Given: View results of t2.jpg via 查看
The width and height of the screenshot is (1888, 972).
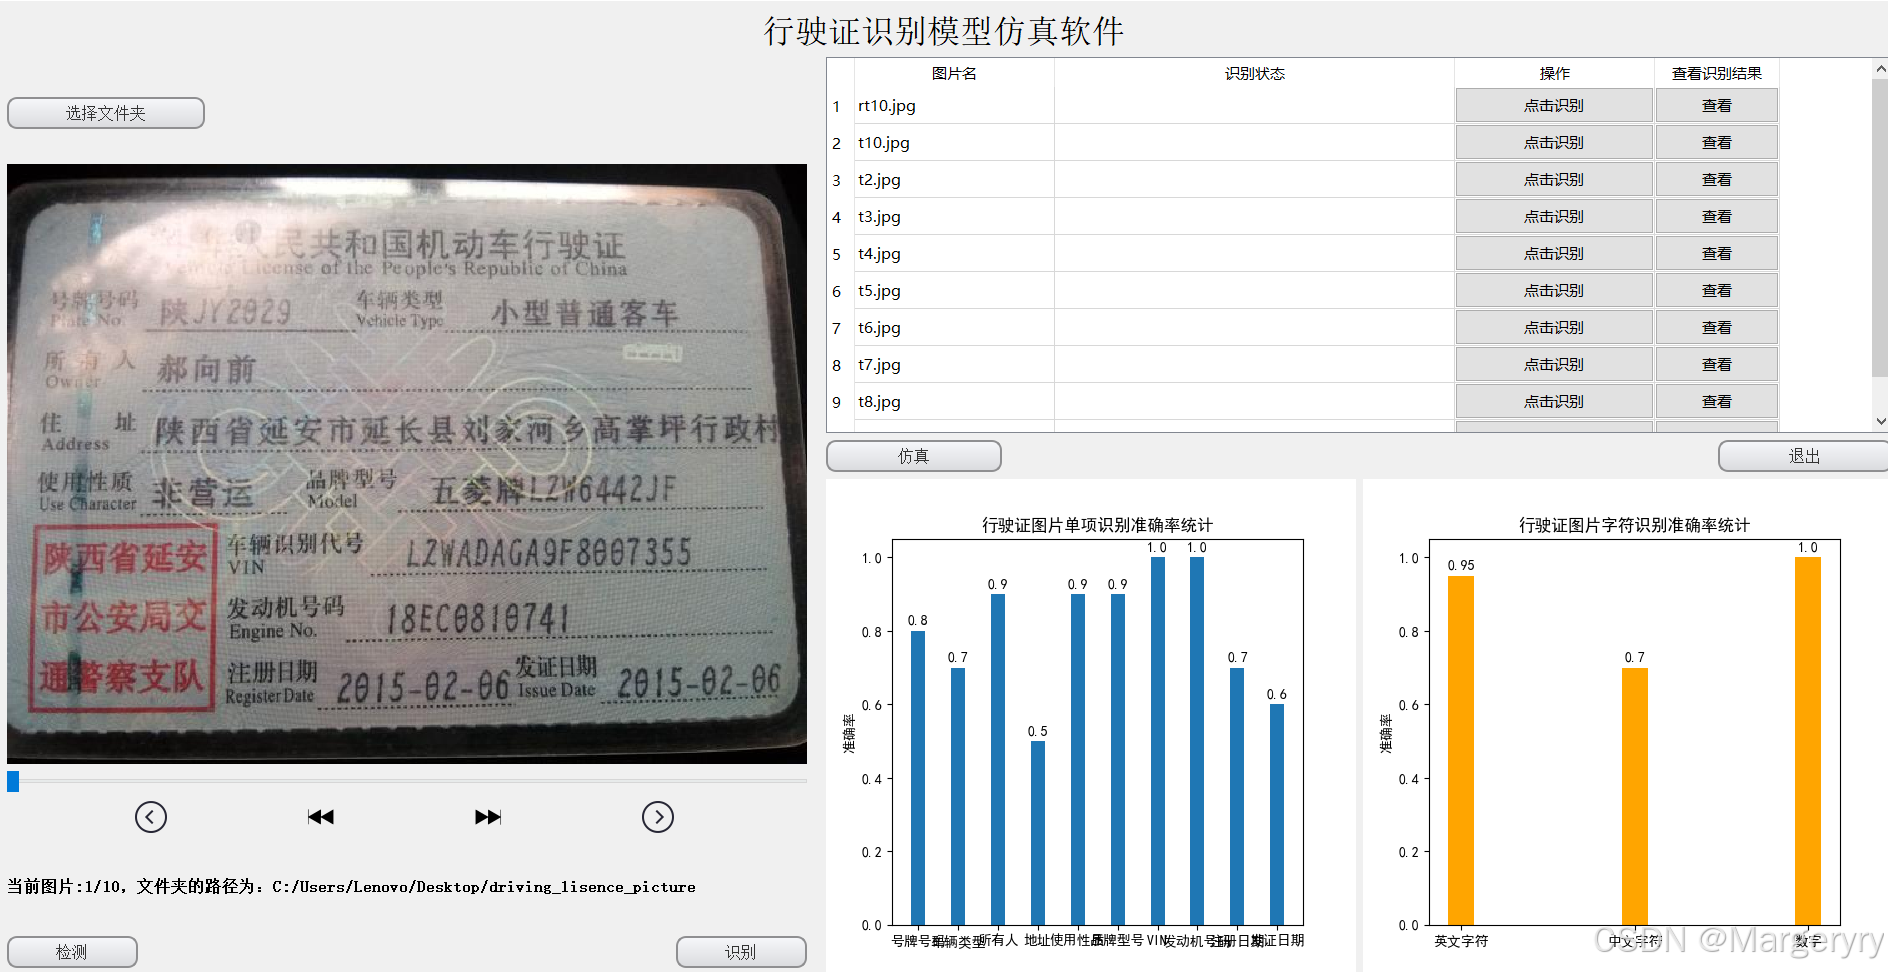Looking at the screenshot, I should [x=1717, y=179].
